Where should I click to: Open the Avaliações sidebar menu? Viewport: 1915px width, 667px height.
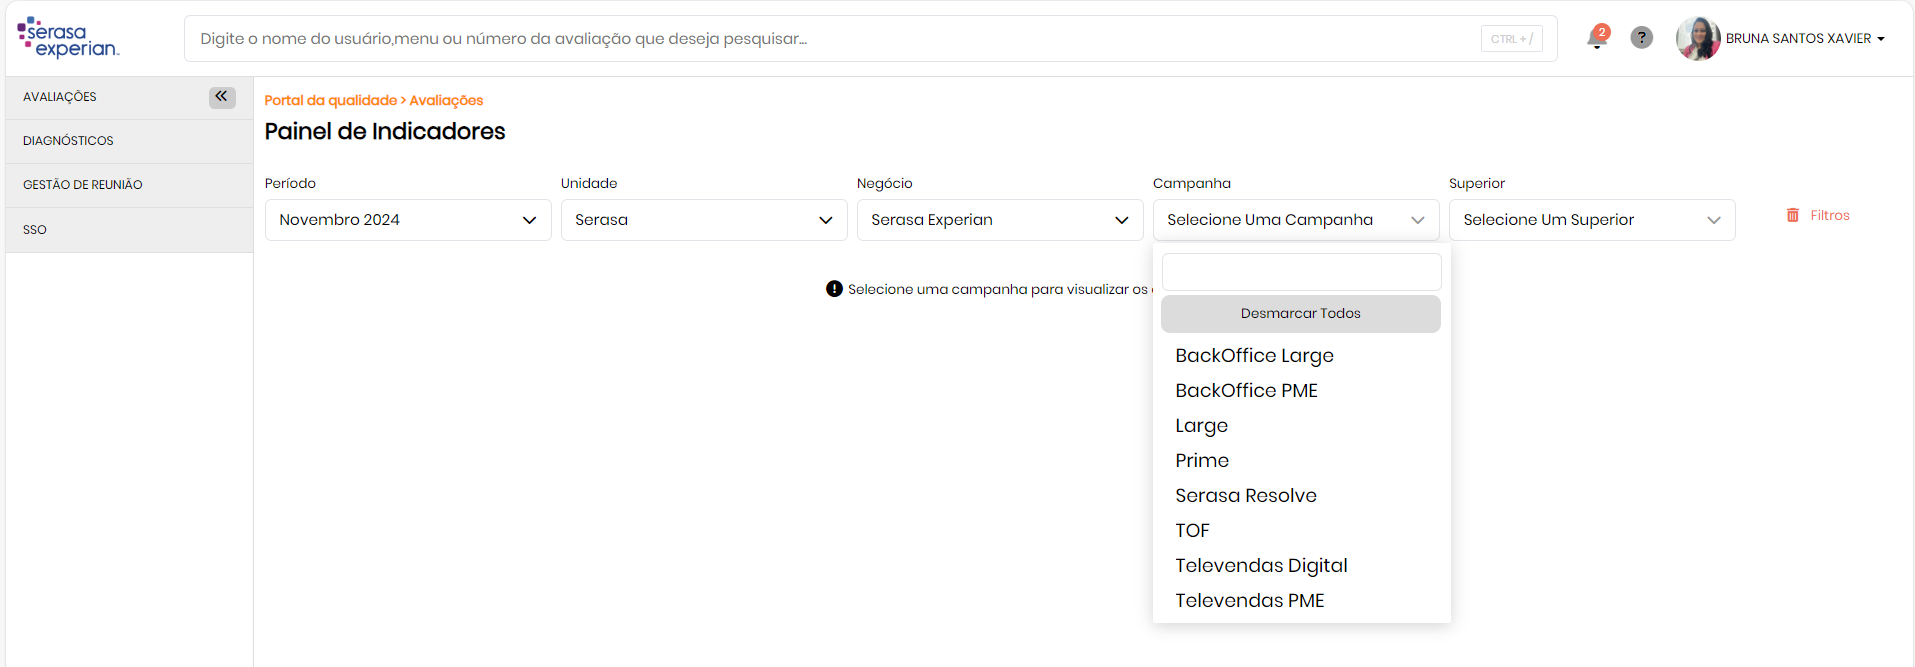[60, 97]
